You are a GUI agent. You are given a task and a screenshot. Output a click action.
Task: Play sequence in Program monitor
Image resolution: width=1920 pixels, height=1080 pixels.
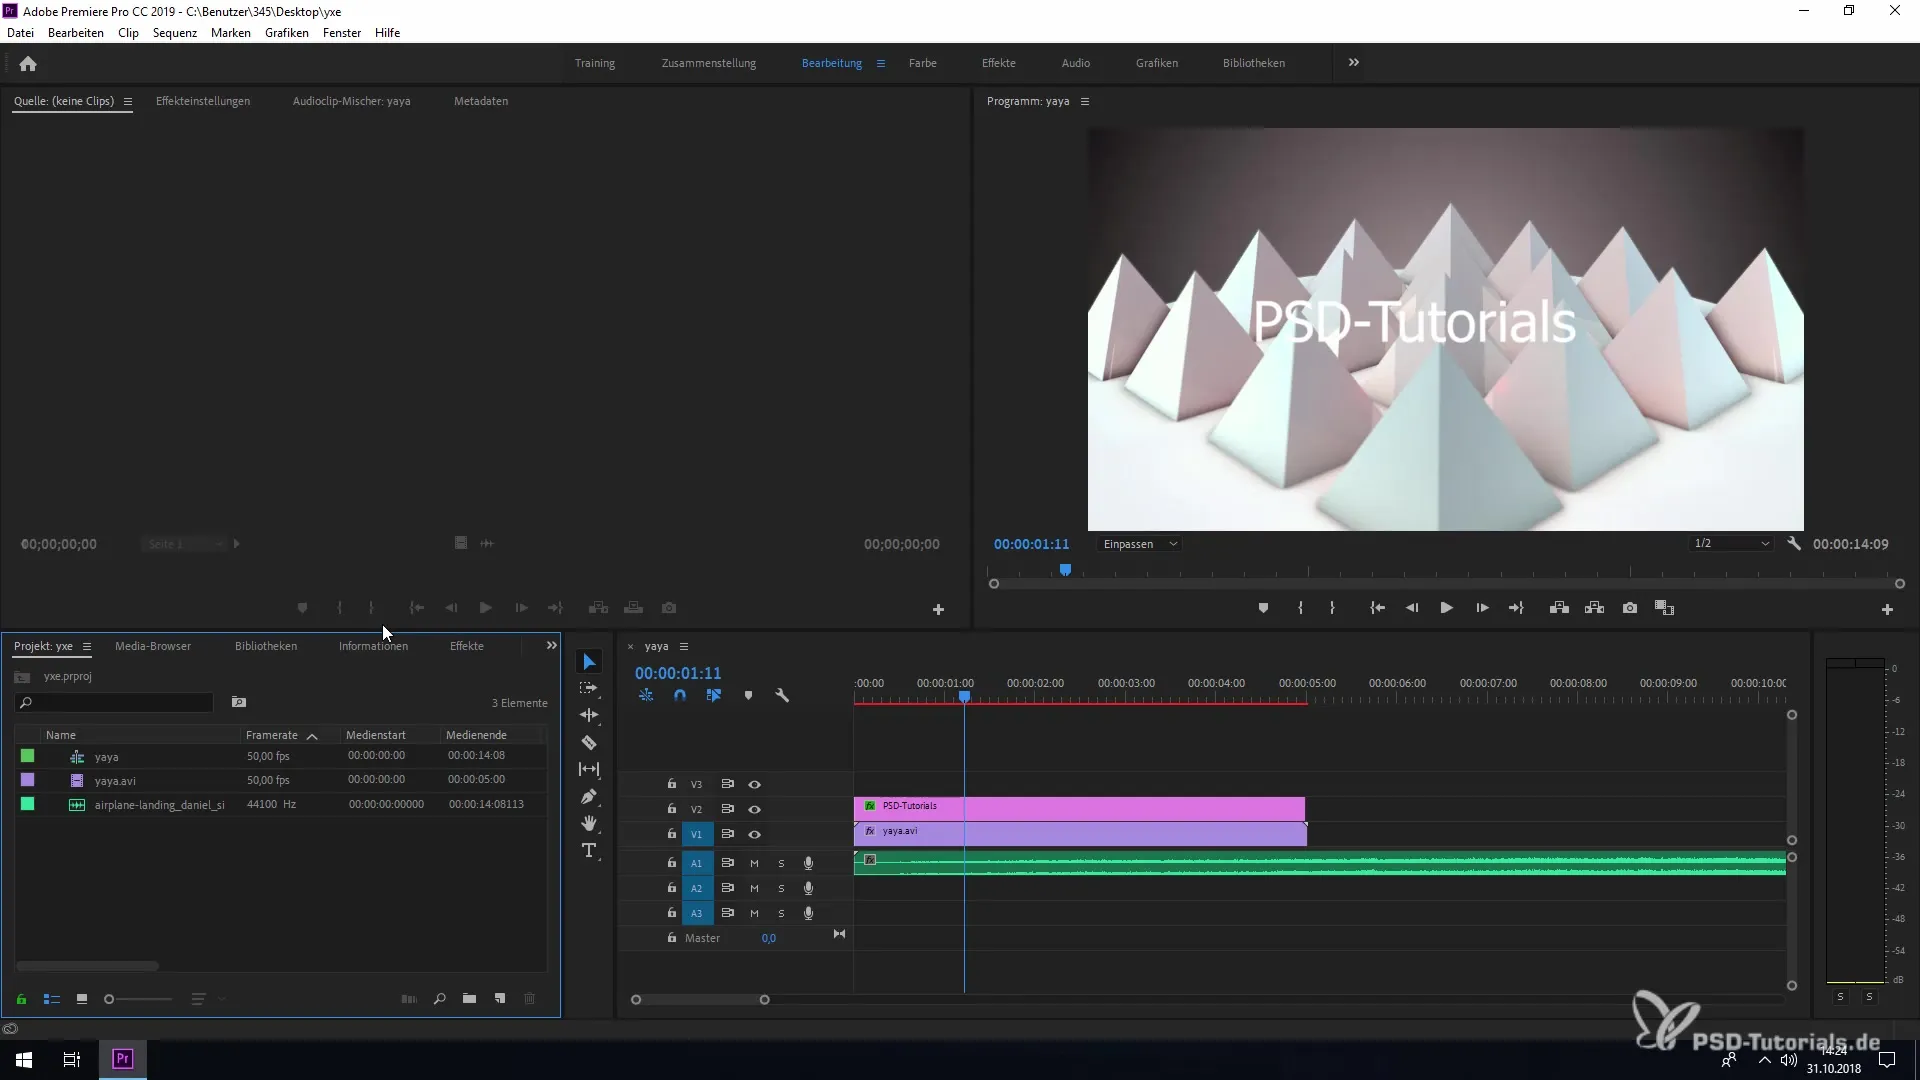click(1446, 608)
